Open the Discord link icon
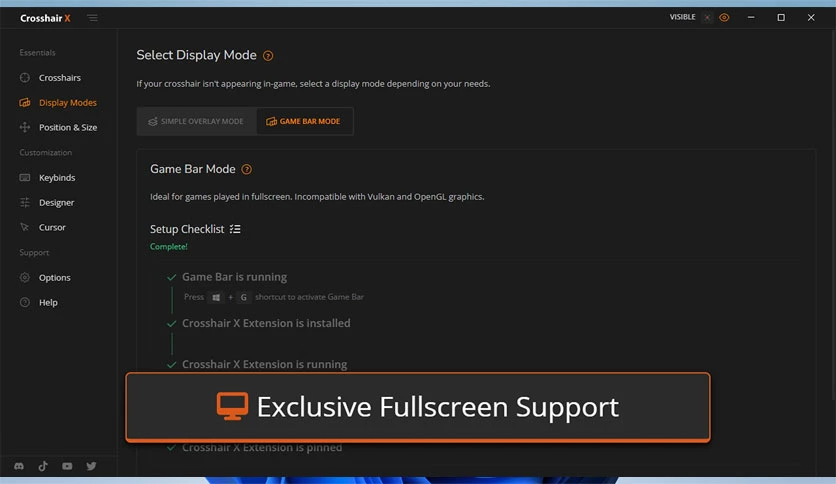The image size is (836, 484). click(x=19, y=466)
